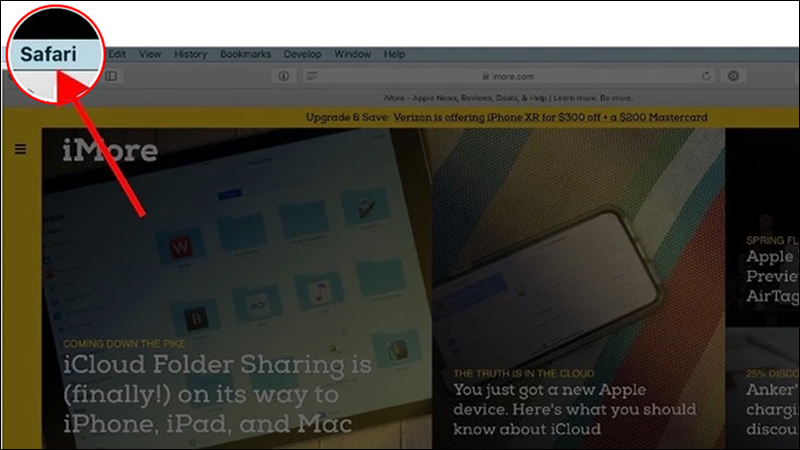Open iCloud Folder Sharing article headline

pyautogui.click(x=217, y=394)
